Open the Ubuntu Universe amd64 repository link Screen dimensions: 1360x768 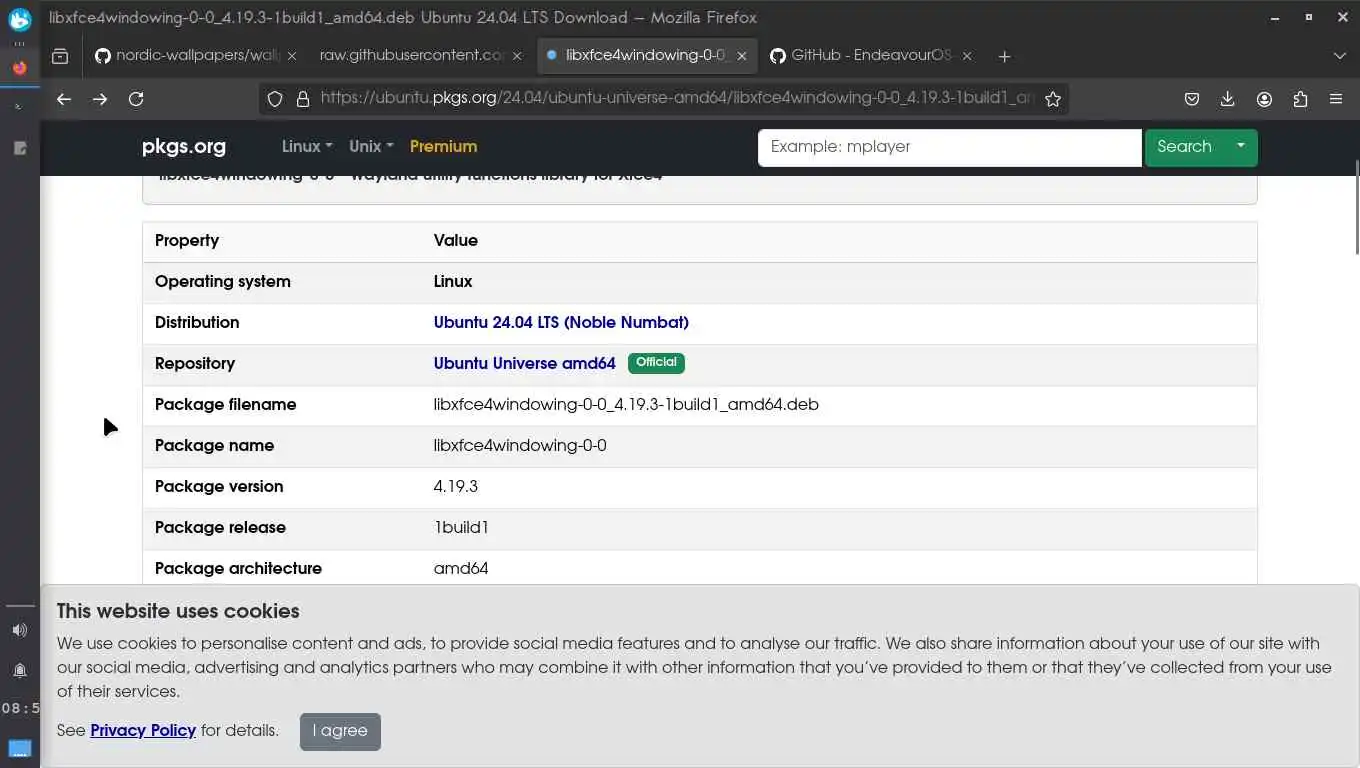click(x=525, y=364)
